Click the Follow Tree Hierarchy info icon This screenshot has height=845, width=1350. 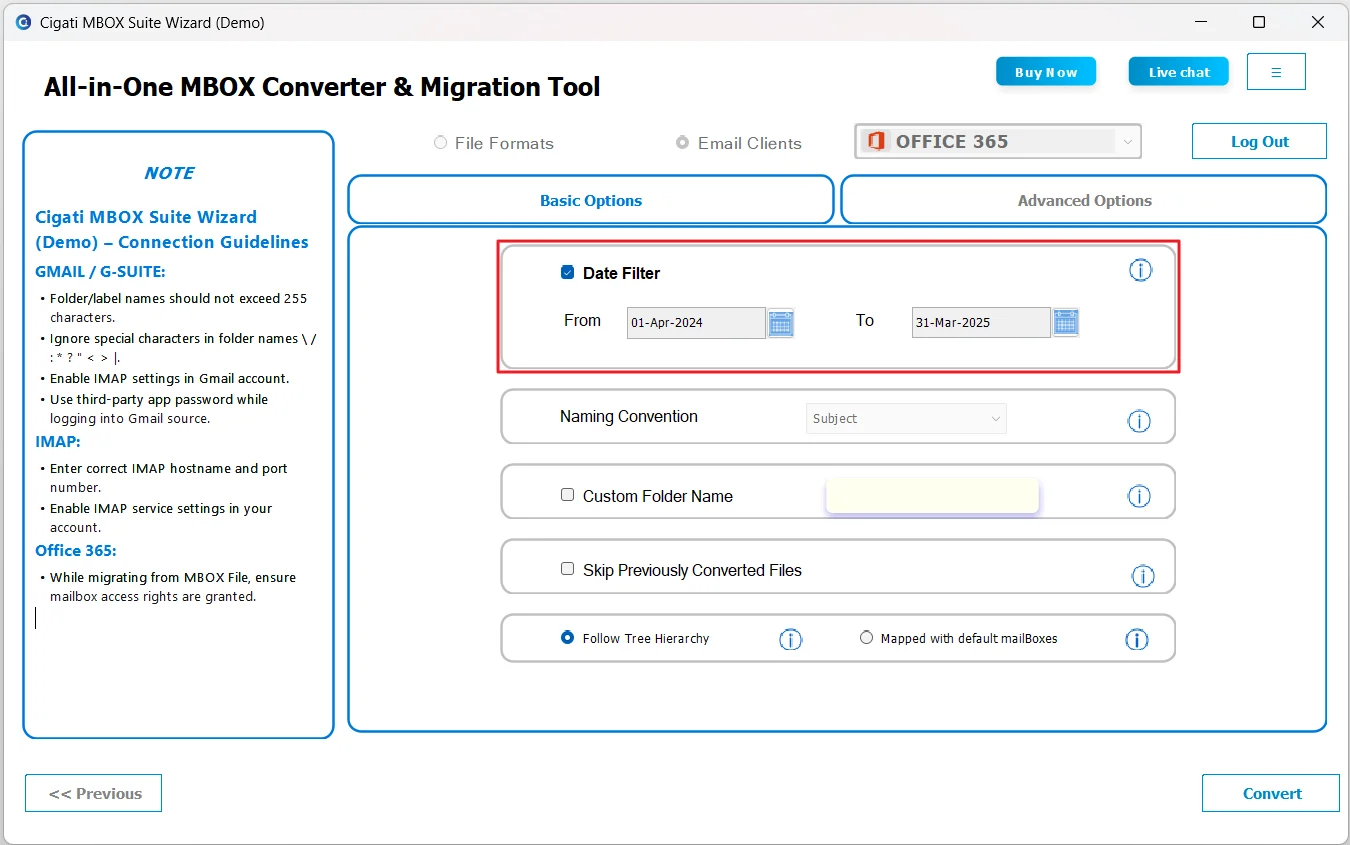point(790,639)
